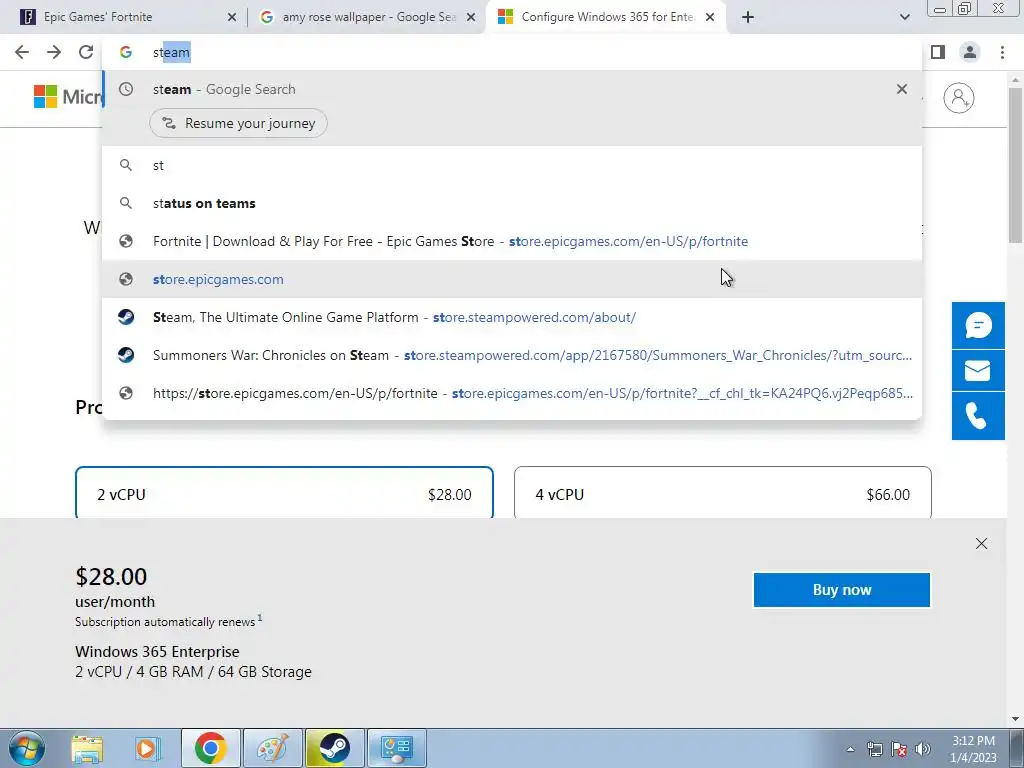Open the 3:12 PM clock in taskbar
The width and height of the screenshot is (1024, 768).
(x=973, y=749)
